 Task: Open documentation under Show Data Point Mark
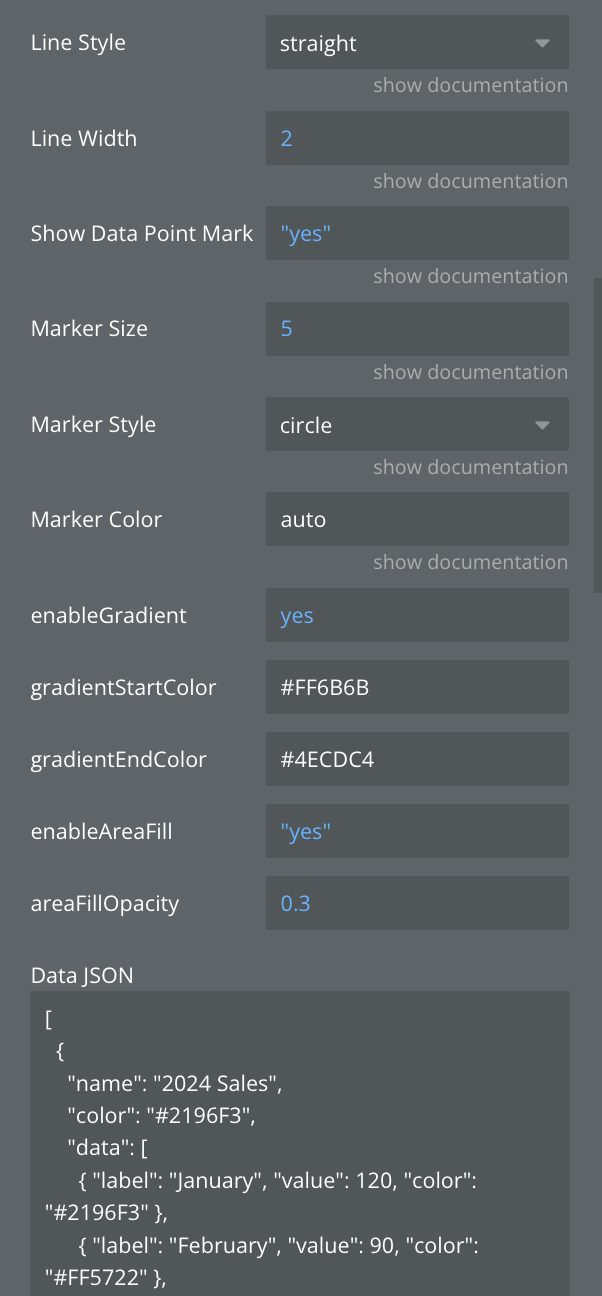(470, 276)
